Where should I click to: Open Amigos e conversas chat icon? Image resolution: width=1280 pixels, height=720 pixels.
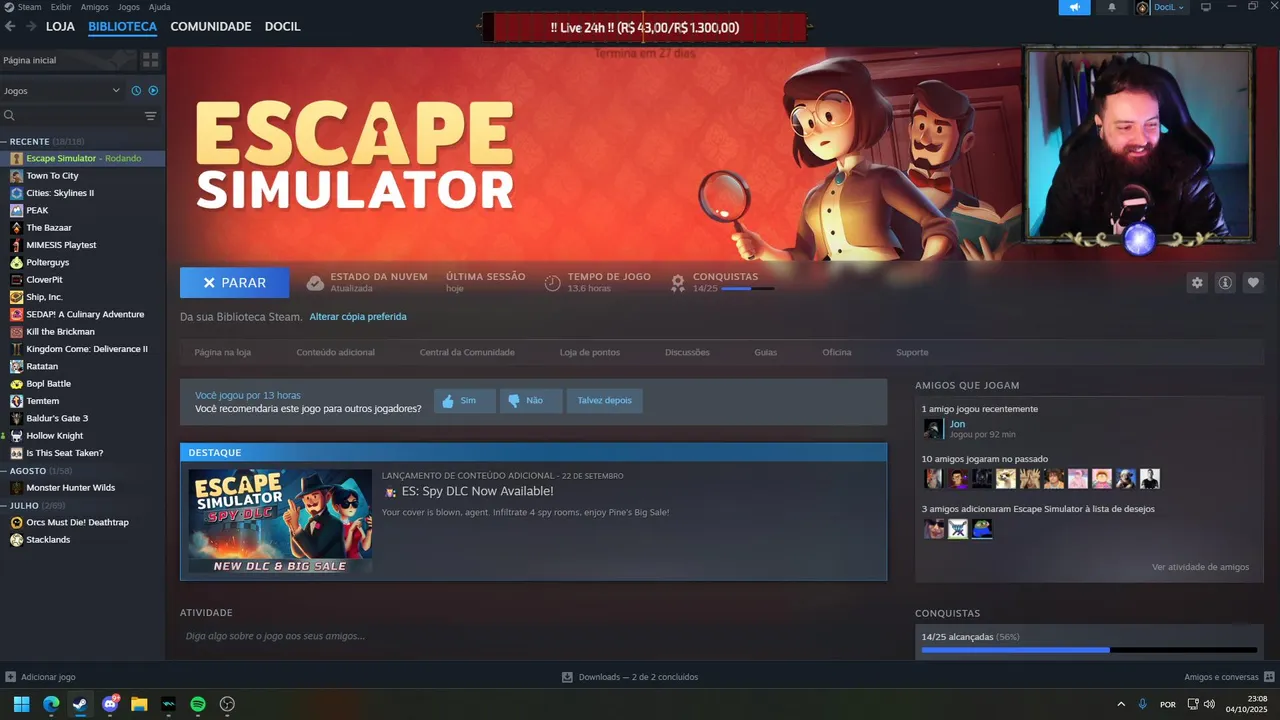click(1270, 677)
